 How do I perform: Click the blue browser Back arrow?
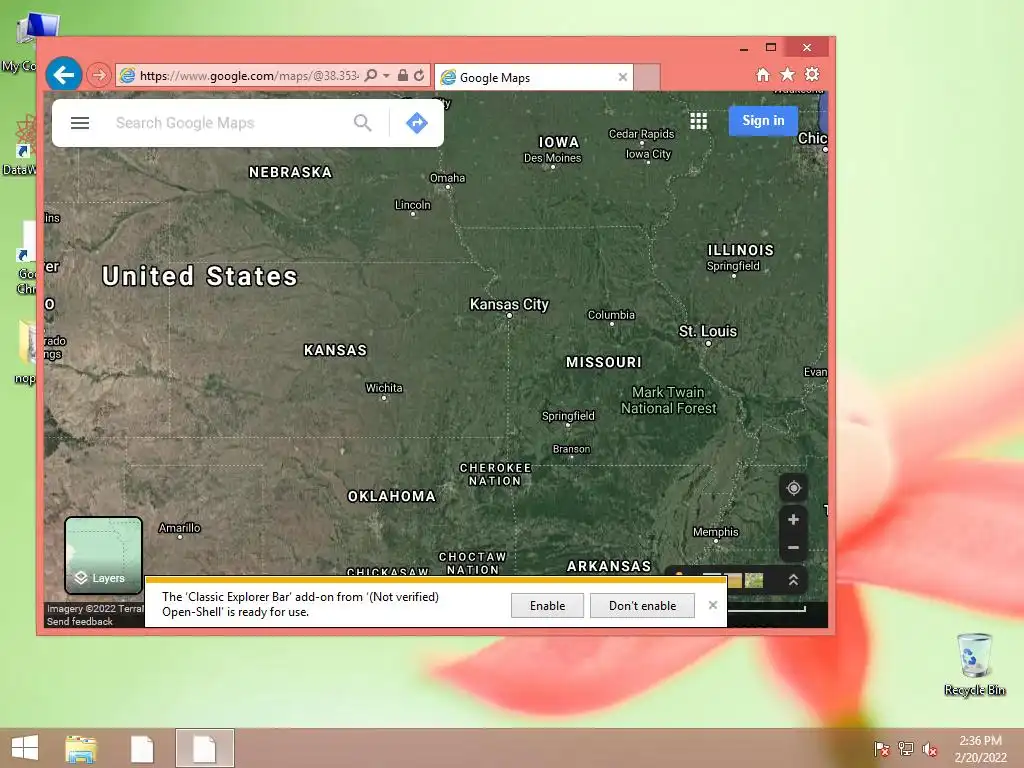click(63, 75)
